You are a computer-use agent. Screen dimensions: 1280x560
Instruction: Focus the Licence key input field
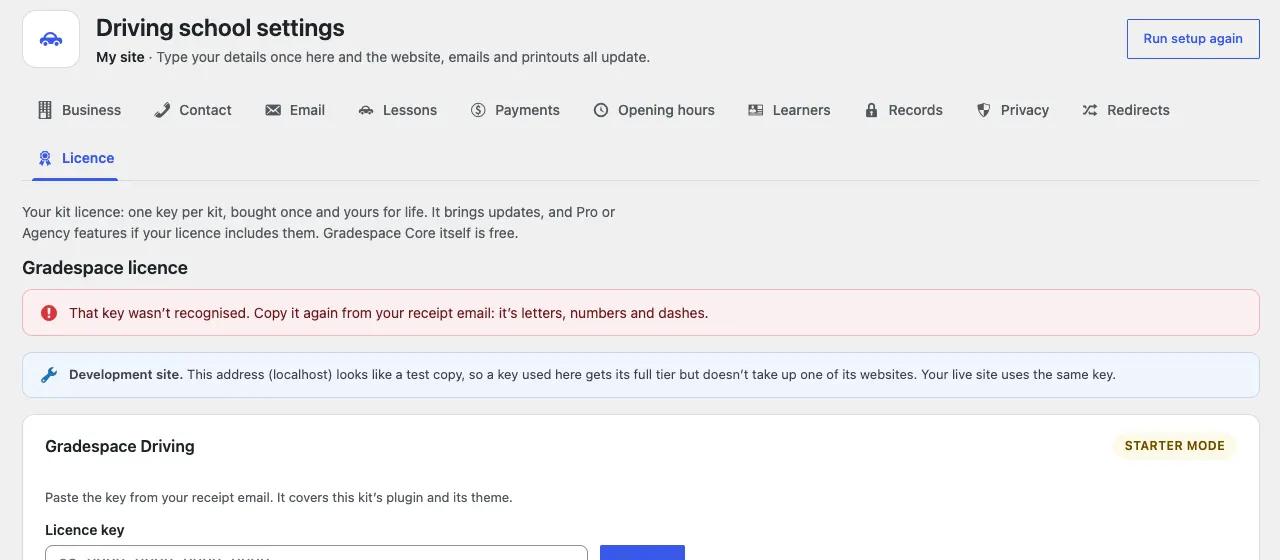(316, 553)
